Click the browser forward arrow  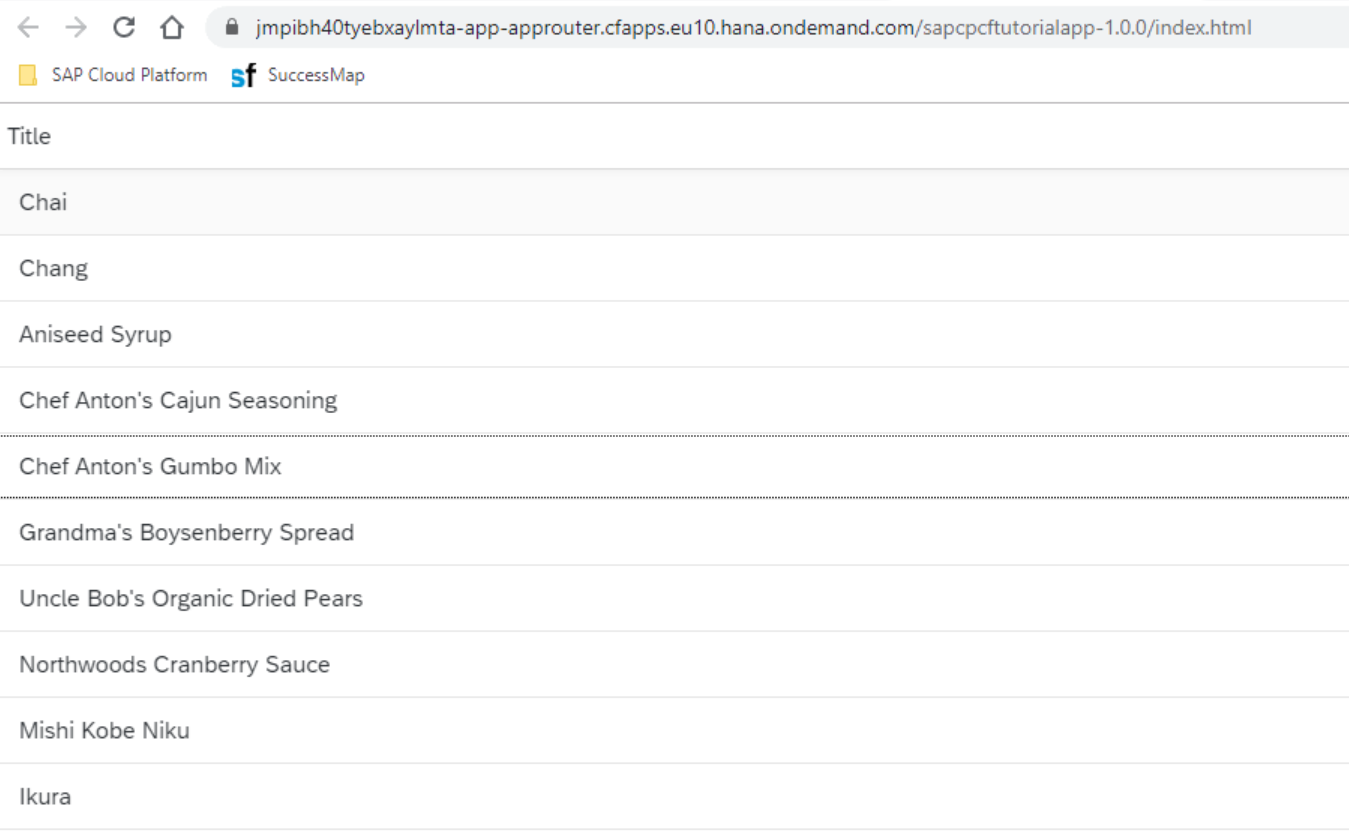coord(76,28)
